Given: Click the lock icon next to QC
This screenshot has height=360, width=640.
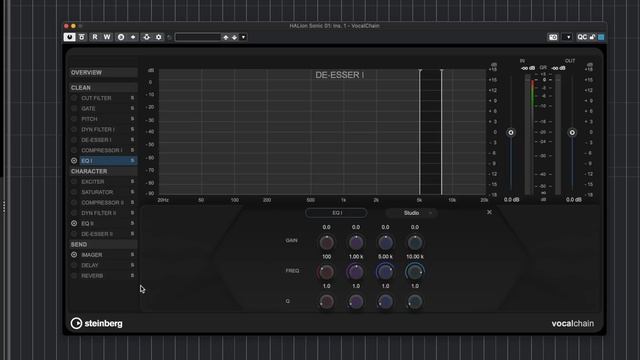Looking at the screenshot, I should [x=592, y=37].
